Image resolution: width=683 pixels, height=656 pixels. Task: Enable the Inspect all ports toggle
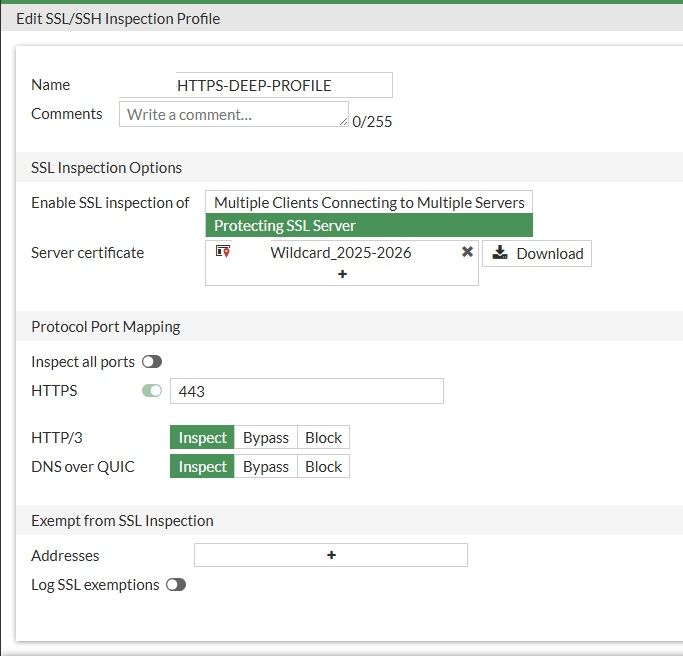point(151,361)
